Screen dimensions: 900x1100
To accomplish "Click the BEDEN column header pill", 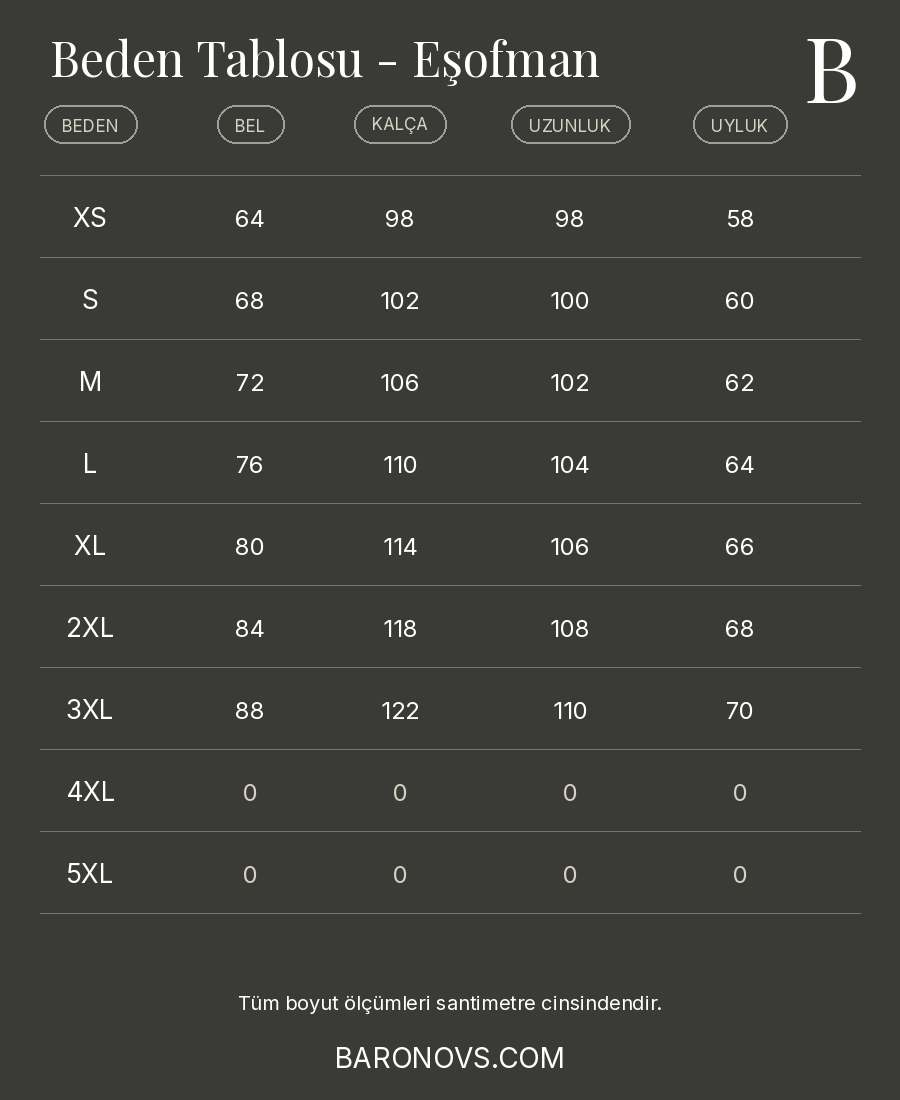I will pos(91,125).
